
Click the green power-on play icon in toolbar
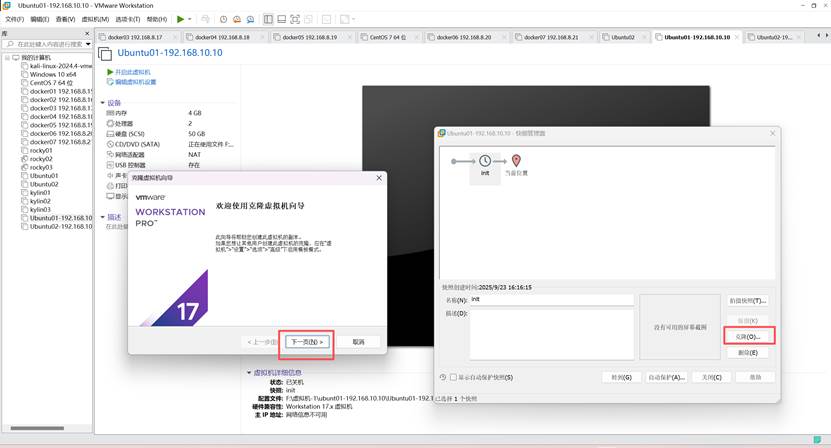click(x=181, y=19)
